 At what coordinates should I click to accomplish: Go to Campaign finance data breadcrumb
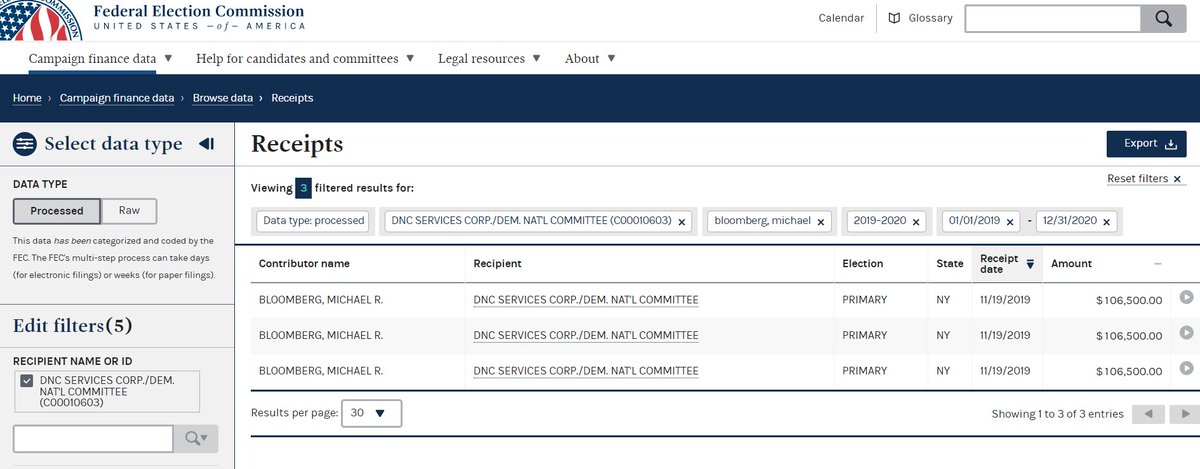[x=117, y=98]
